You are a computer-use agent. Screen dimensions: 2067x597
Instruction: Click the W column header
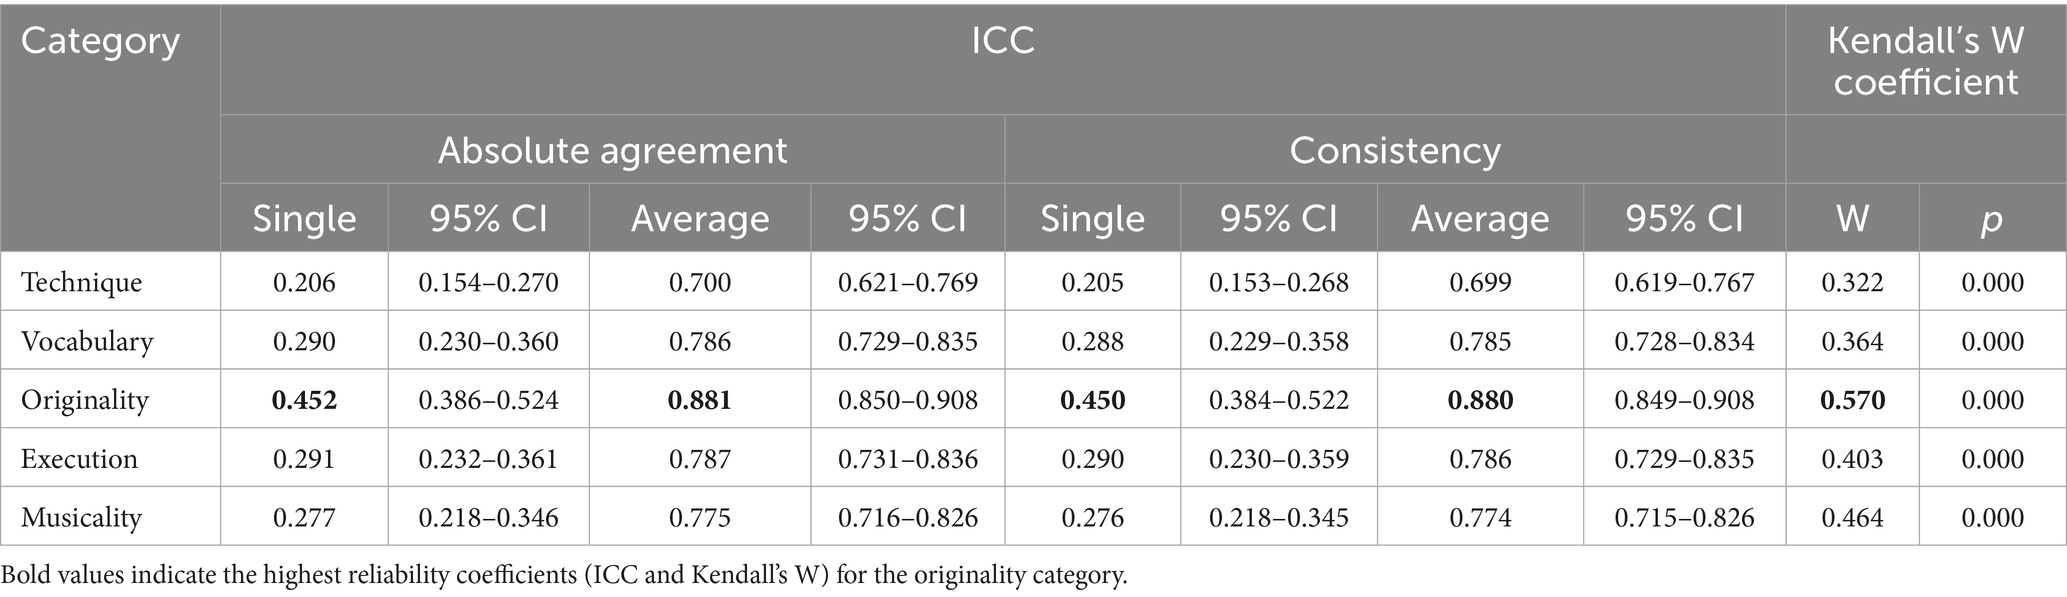[1852, 218]
